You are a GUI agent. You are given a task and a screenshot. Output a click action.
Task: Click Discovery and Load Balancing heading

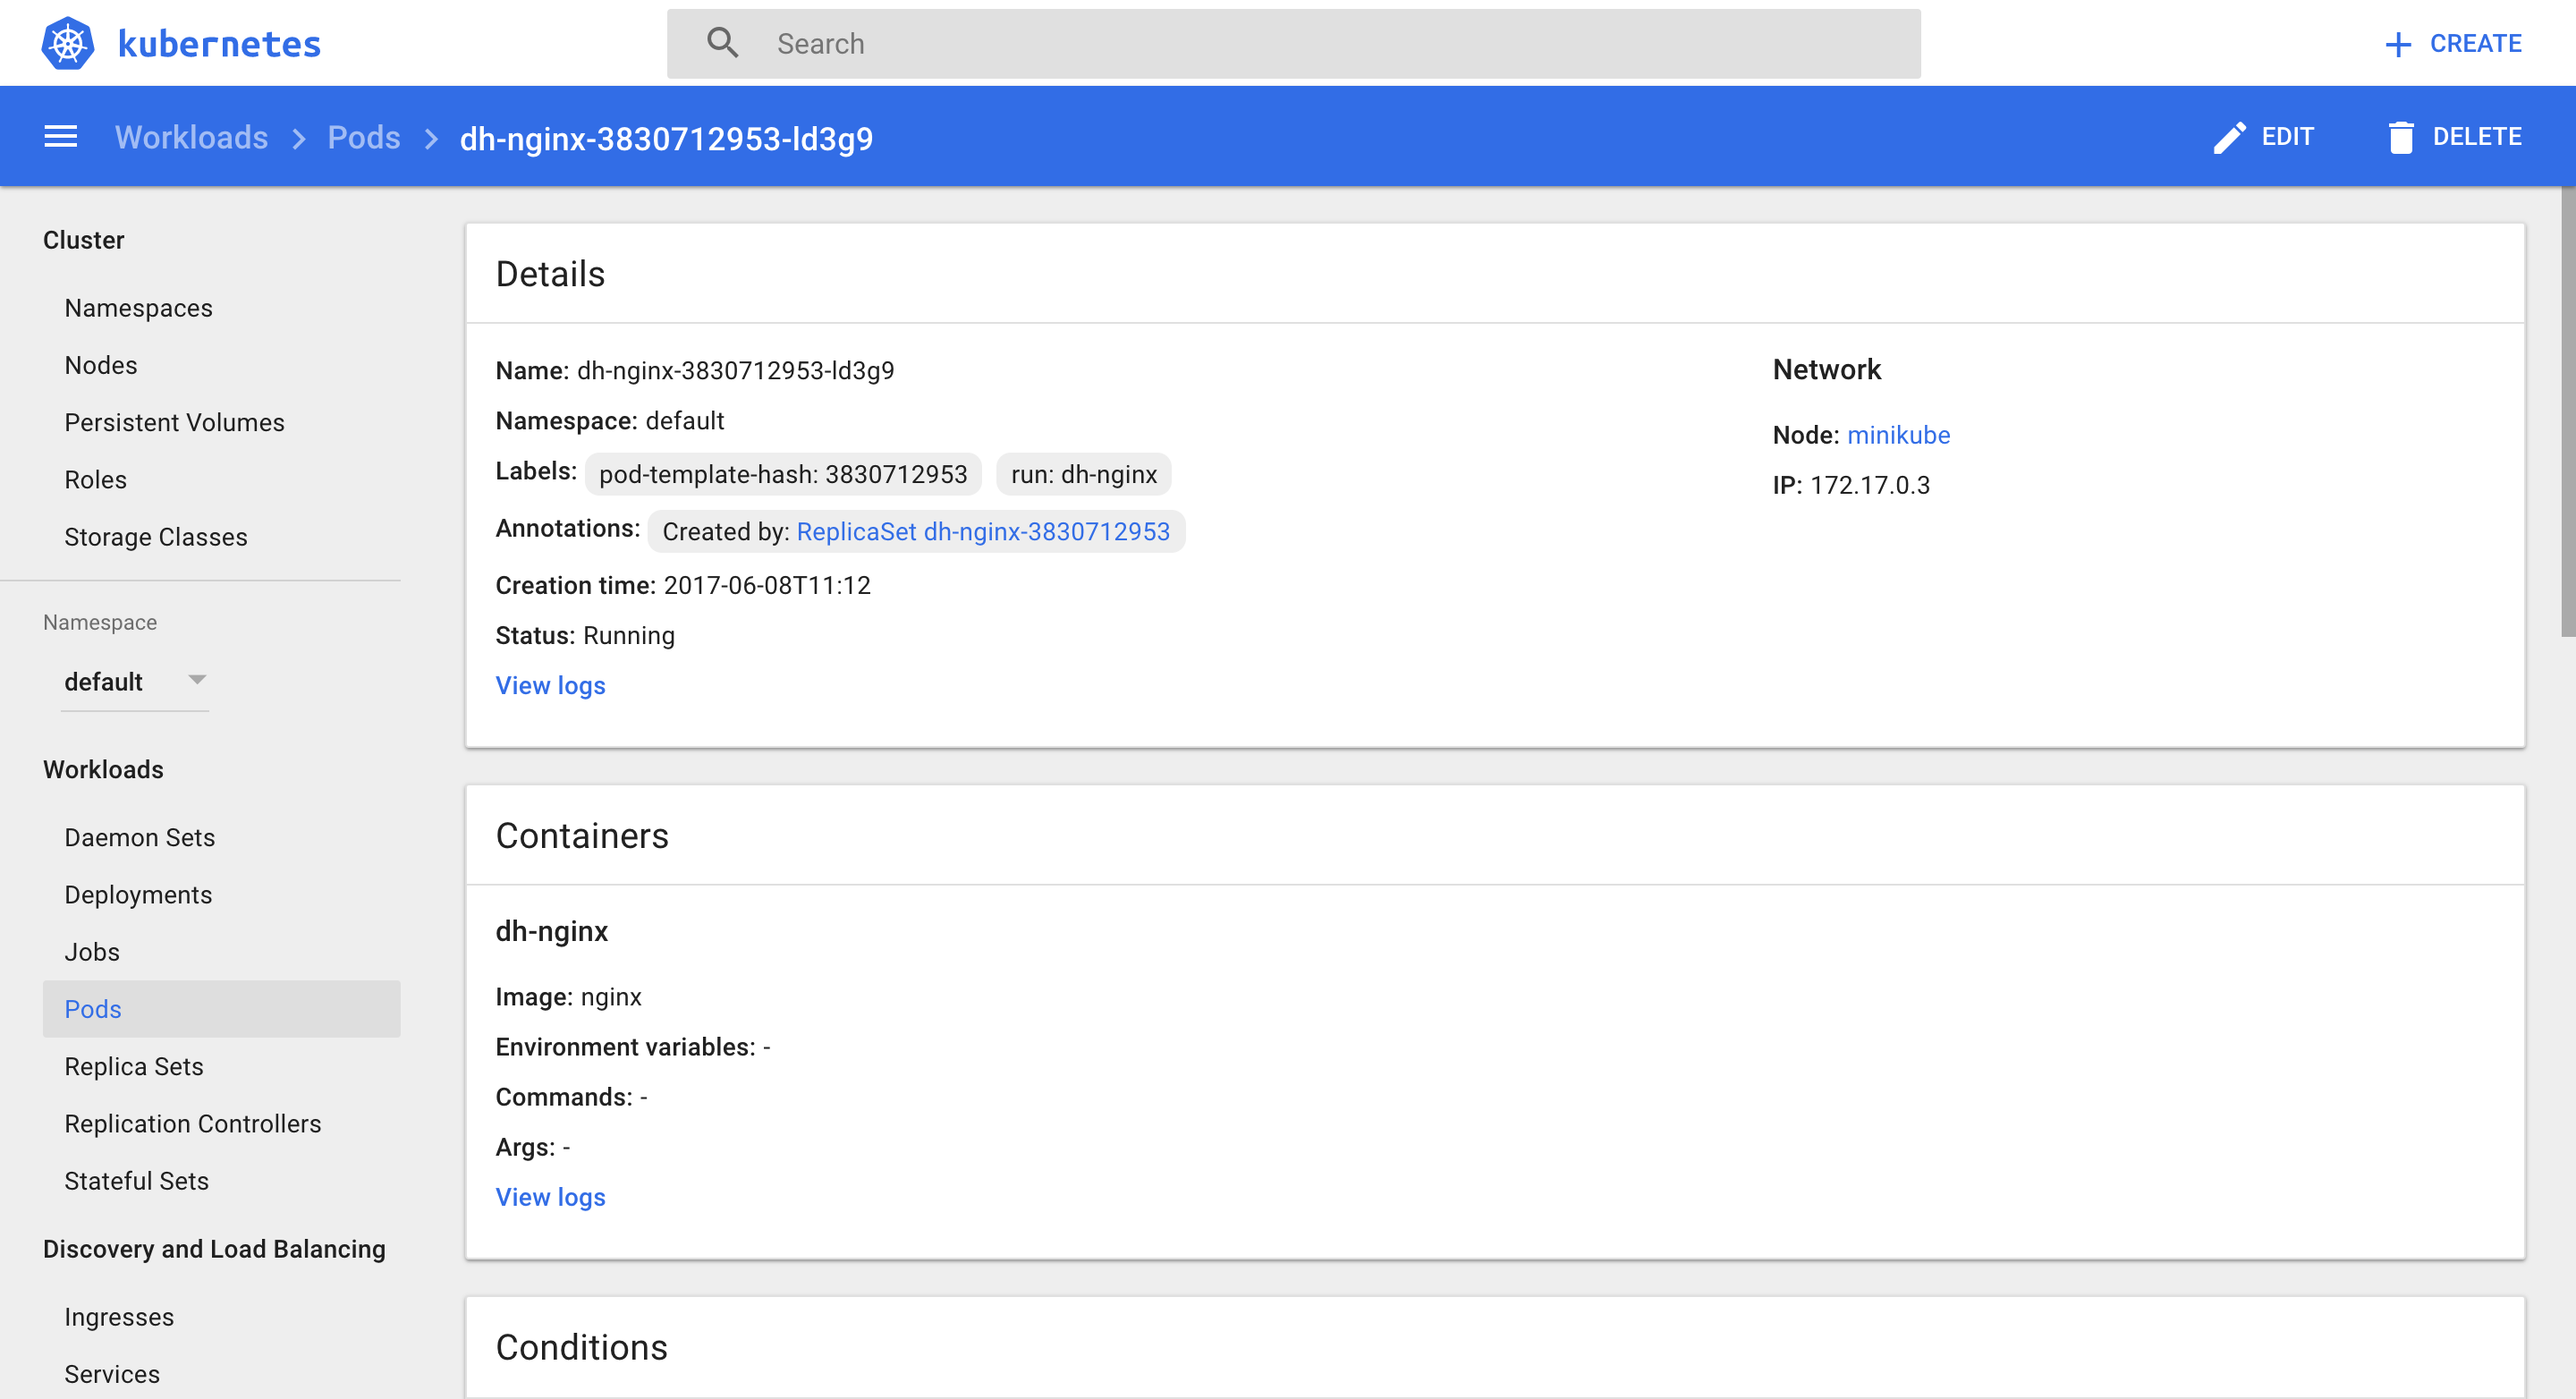(214, 1249)
